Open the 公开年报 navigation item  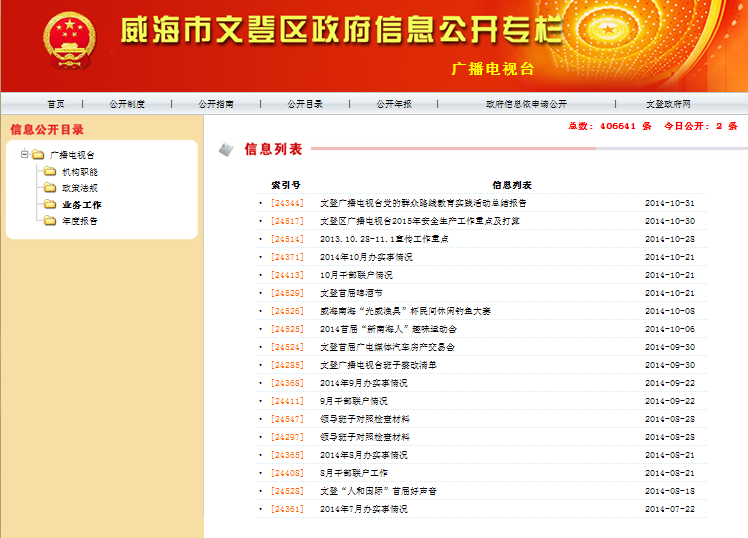[x=394, y=104]
